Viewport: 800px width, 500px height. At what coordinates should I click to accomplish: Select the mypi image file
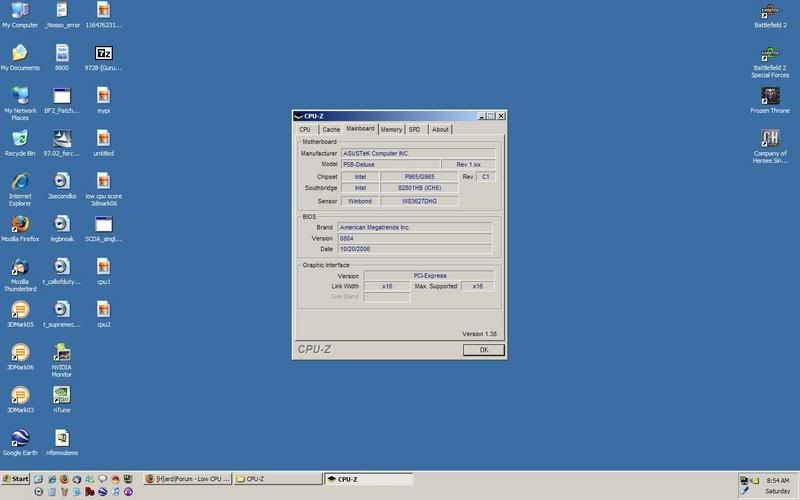(104, 100)
